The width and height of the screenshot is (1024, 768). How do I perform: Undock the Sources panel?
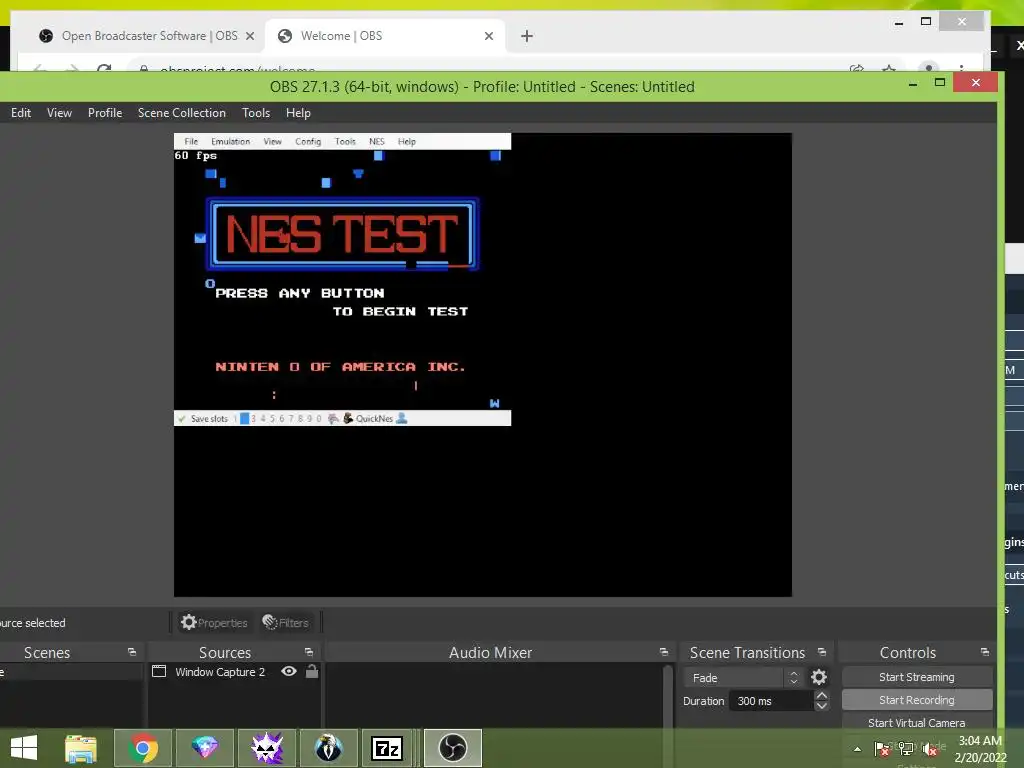[x=309, y=652]
